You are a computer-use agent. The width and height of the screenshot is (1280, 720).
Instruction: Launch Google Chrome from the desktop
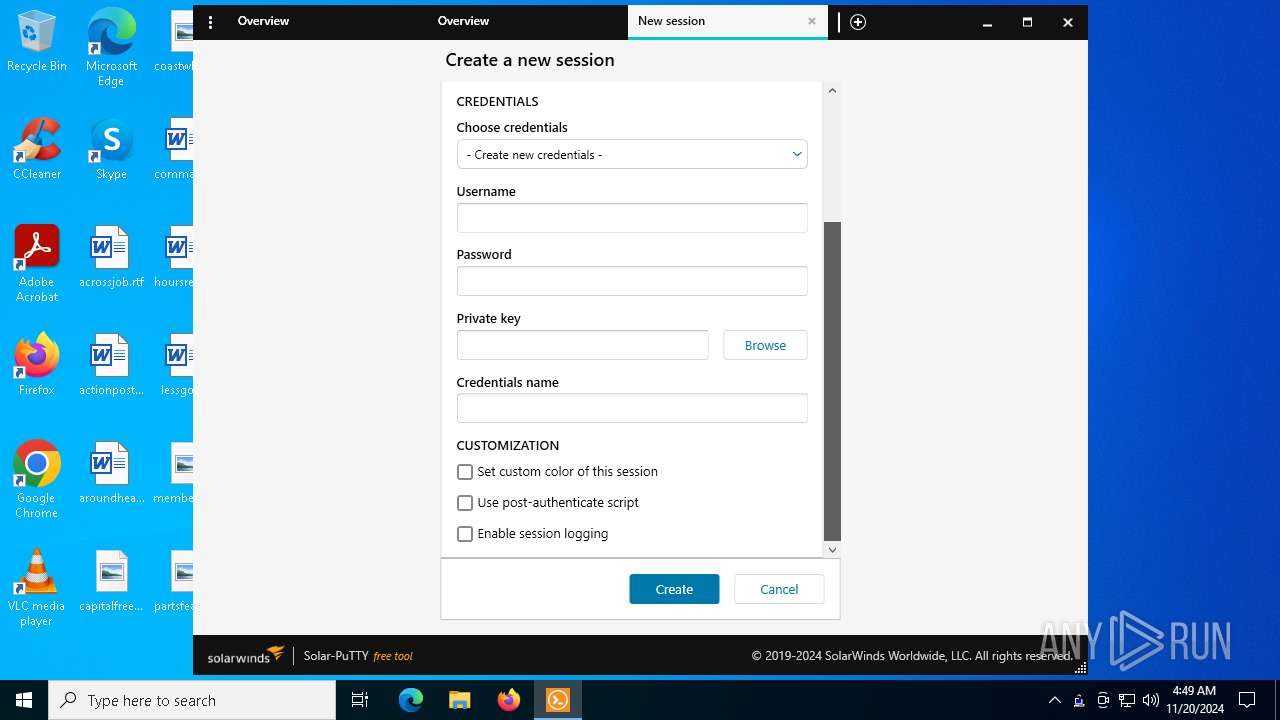click(x=37, y=480)
